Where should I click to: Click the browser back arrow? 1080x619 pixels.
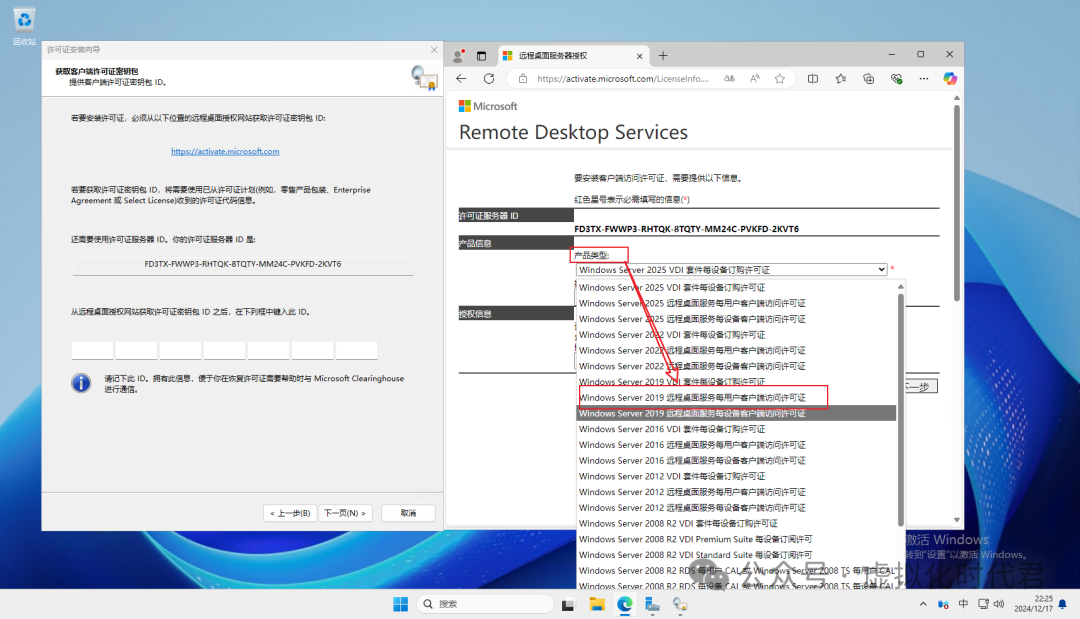point(461,78)
